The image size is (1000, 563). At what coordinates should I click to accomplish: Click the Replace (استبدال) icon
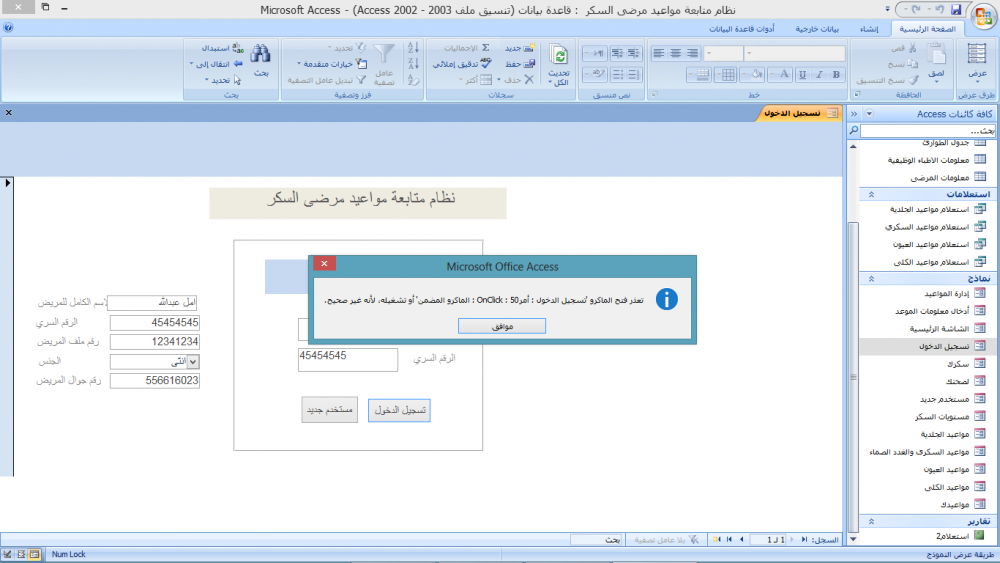coord(238,48)
